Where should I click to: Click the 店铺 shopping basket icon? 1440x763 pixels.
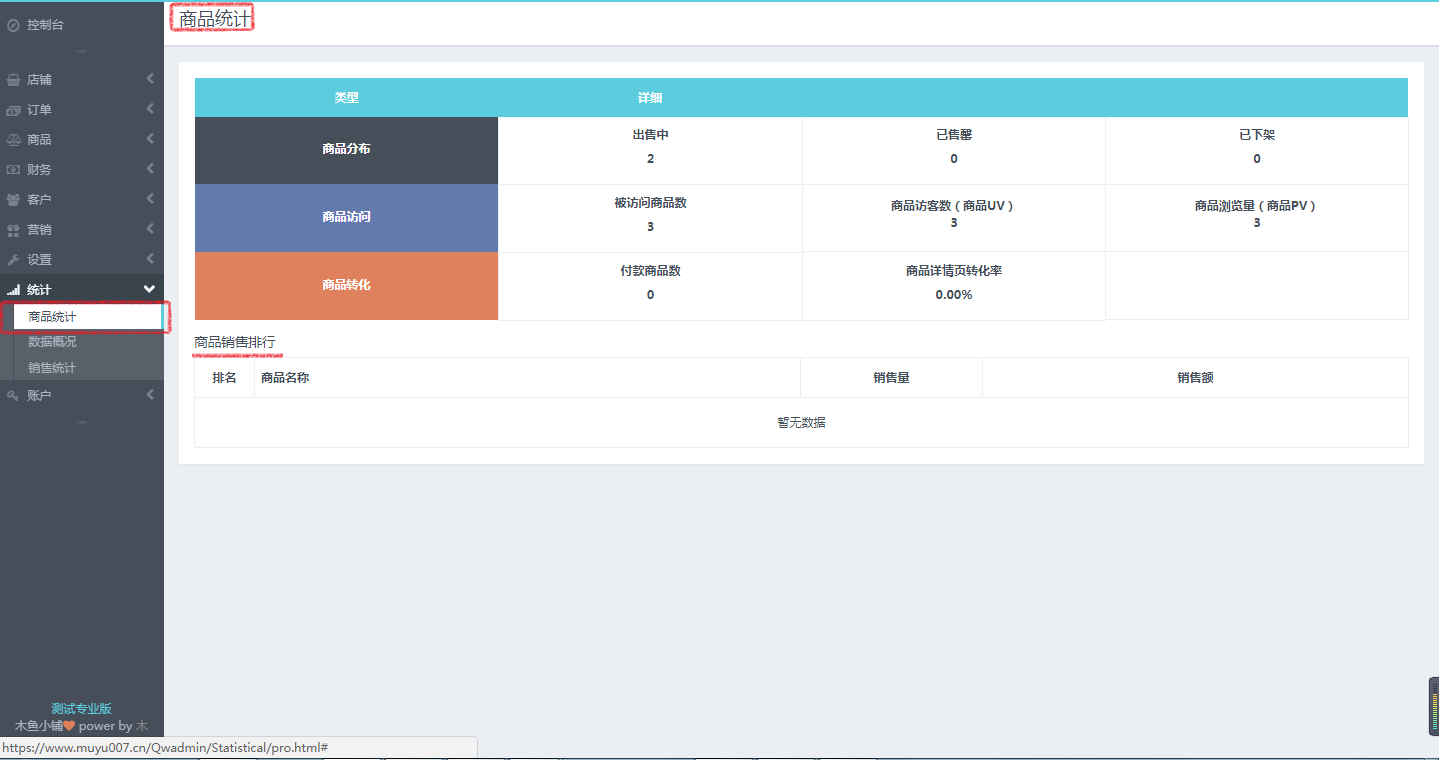14,80
